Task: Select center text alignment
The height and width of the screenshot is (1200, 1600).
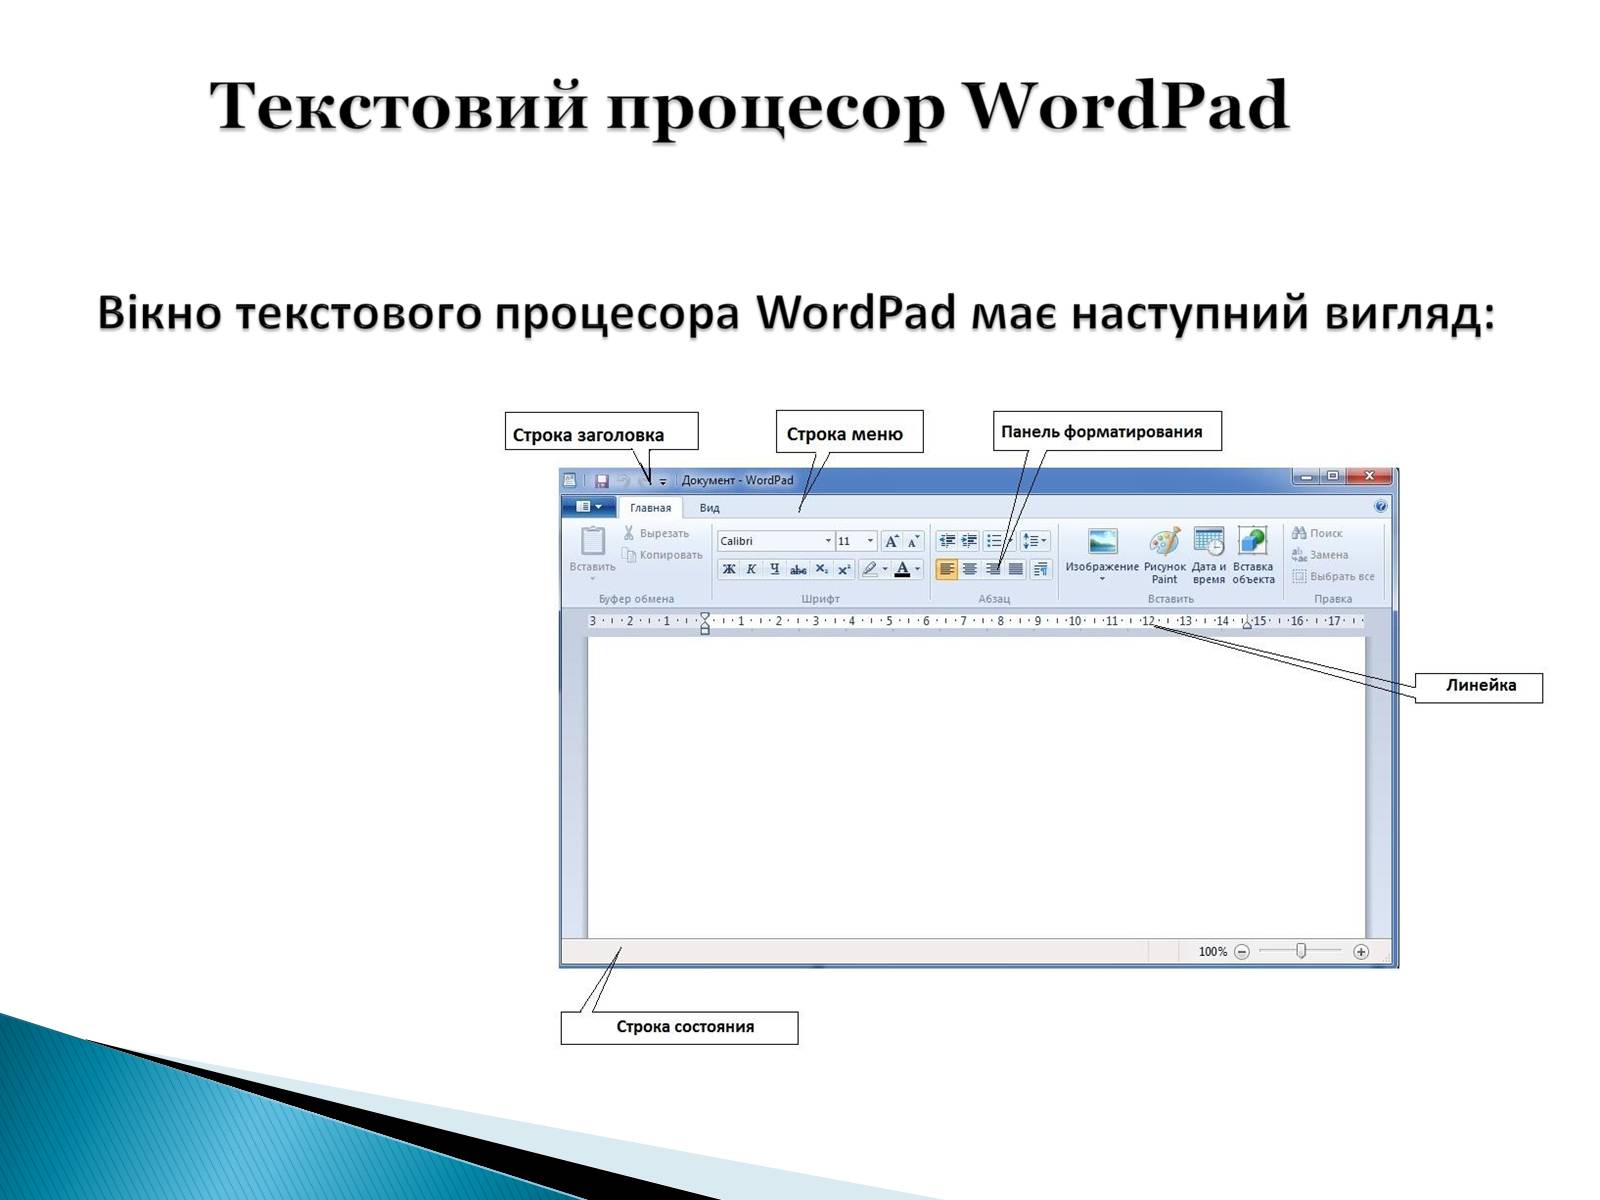Action: coord(970,569)
